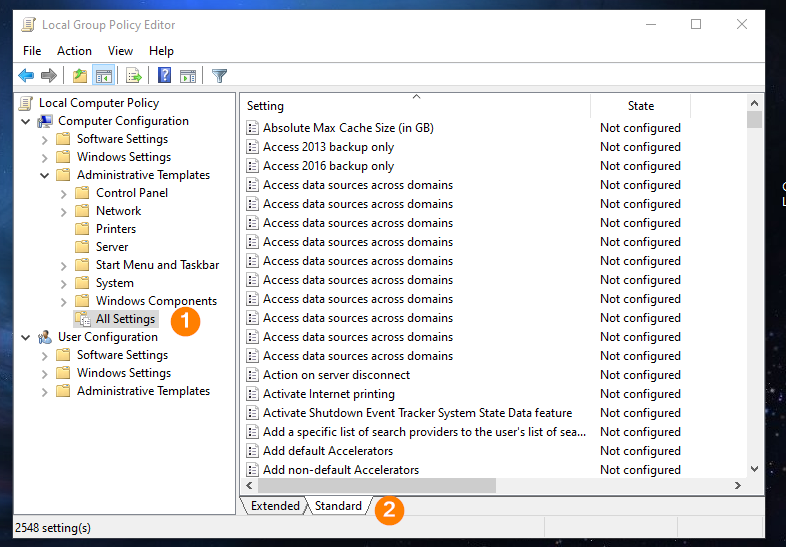Expand the Network folder
Image resolution: width=786 pixels, height=547 pixels.
tap(64, 212)
